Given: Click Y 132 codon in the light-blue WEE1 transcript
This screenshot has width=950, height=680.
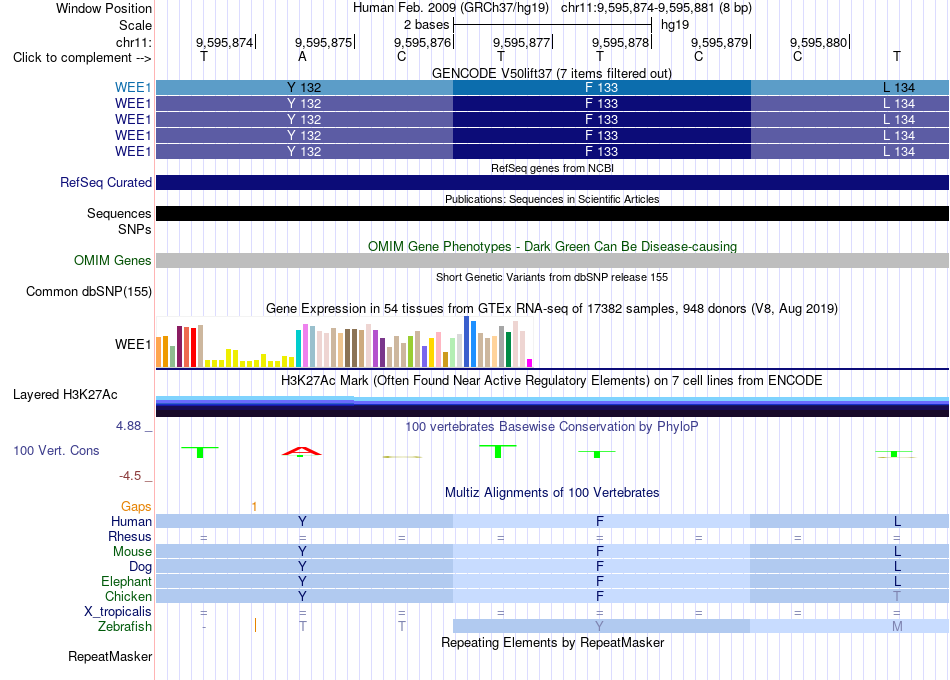Looking at the screenshot, I should pos(304,87).
